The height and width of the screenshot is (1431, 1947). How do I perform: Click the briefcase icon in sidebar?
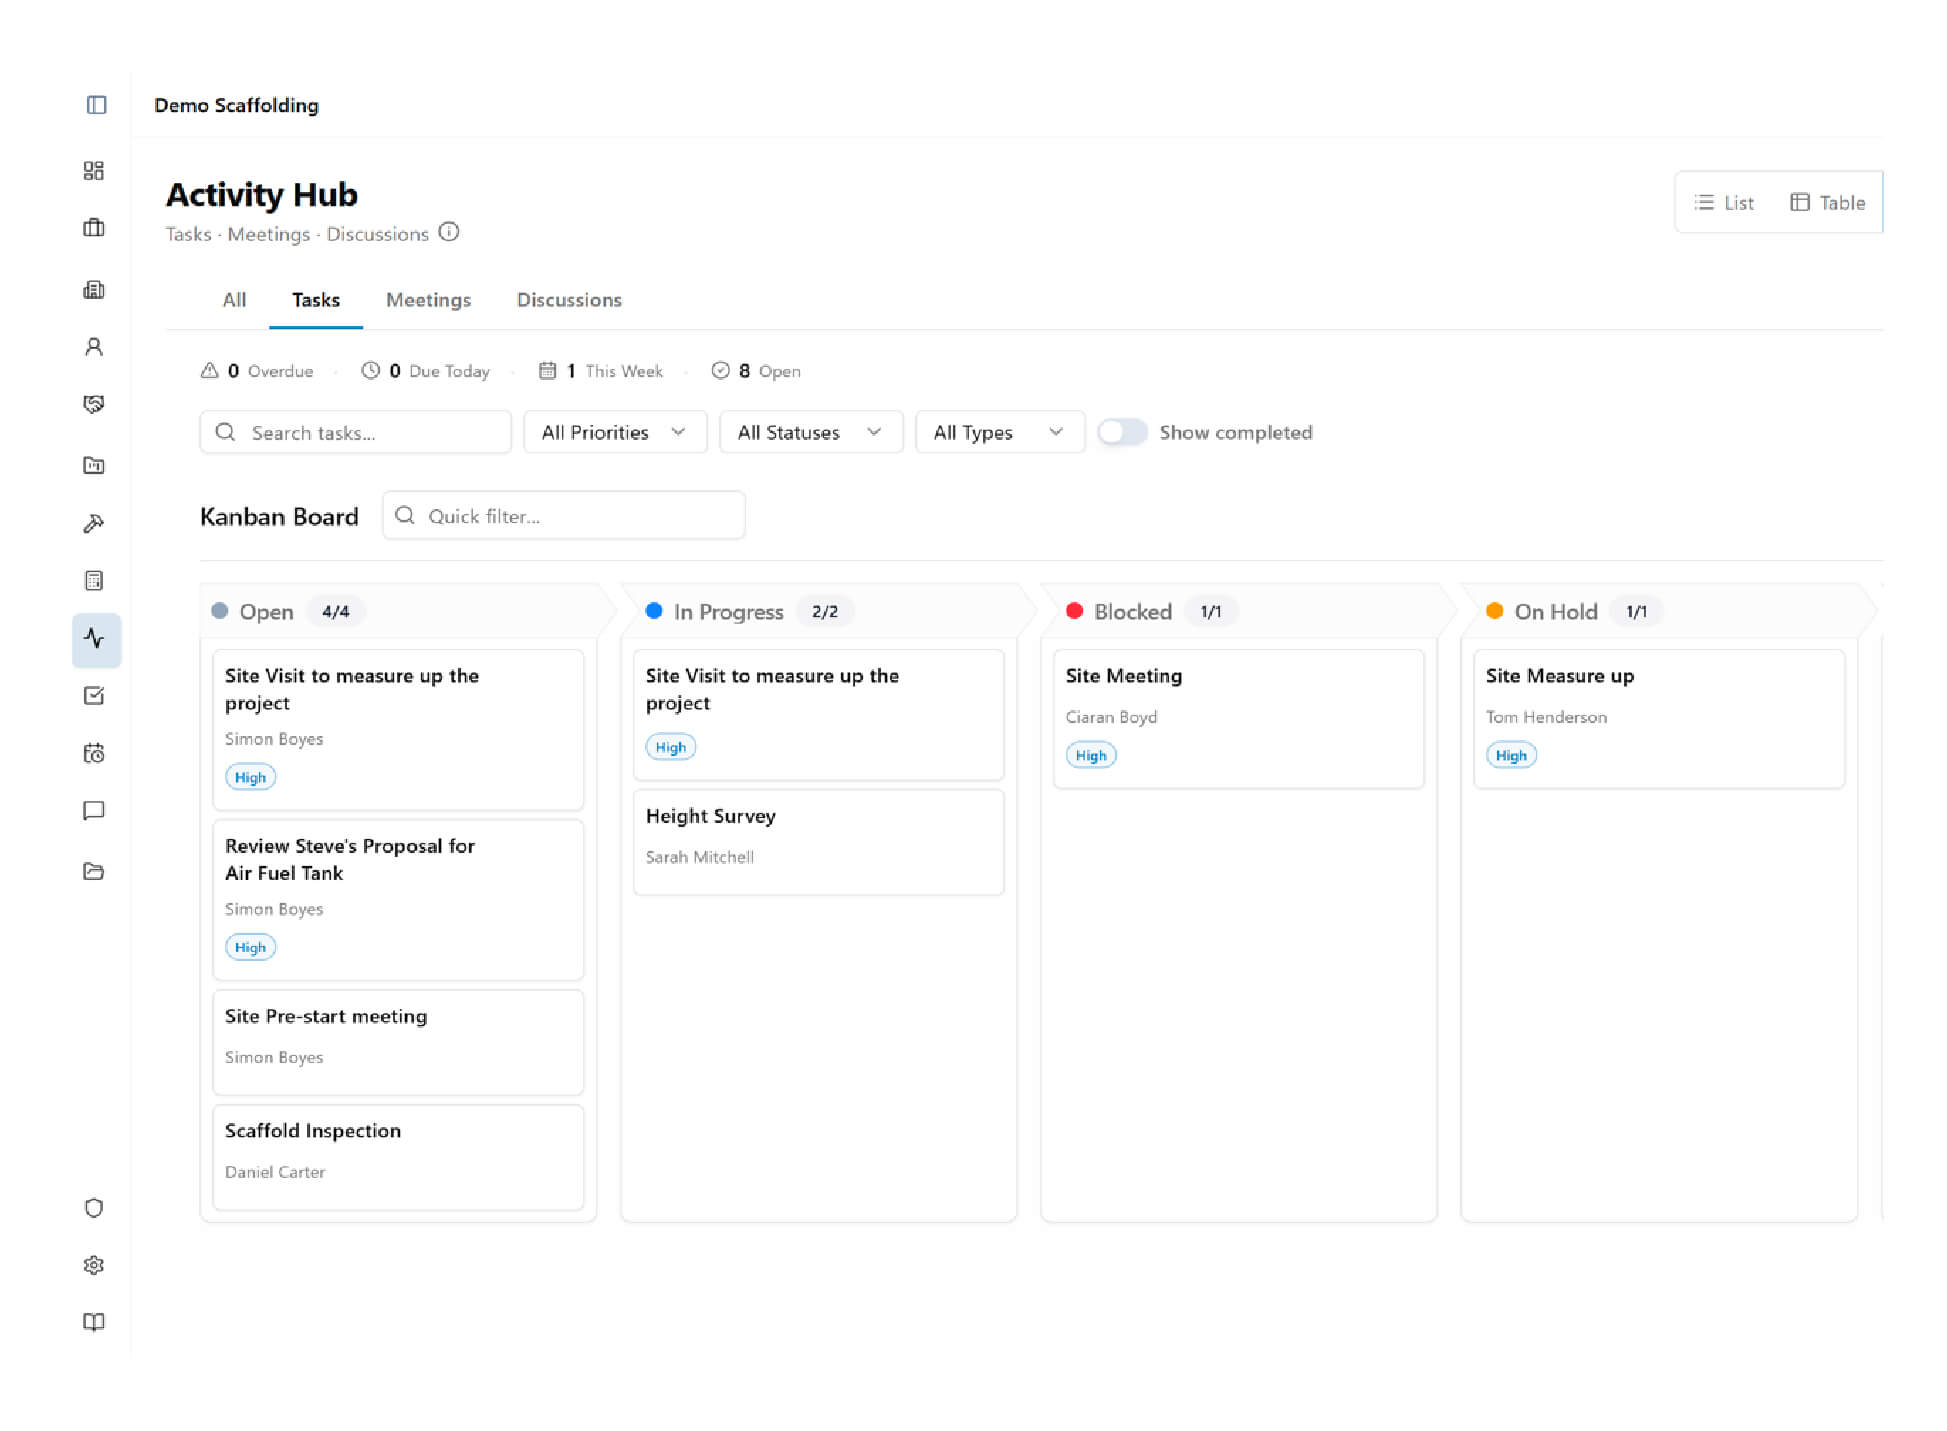click(x=94, y=228)
